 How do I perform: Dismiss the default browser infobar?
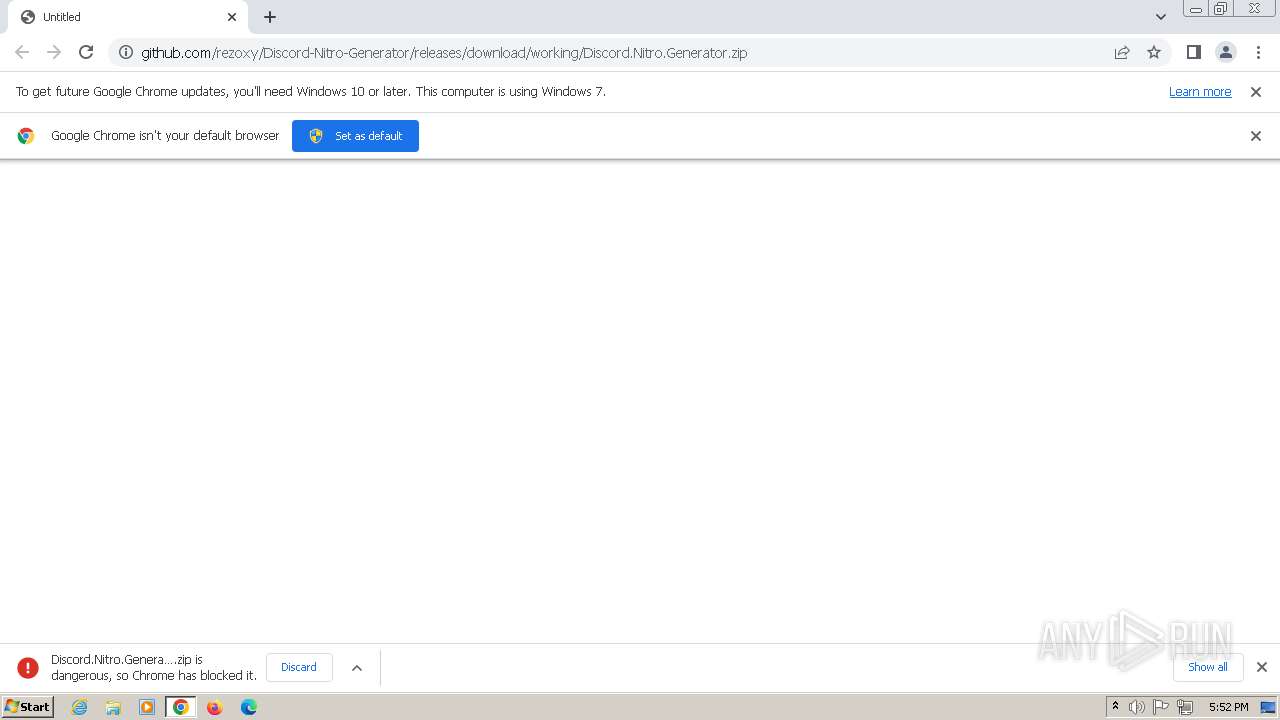(x=1256, y=136)
